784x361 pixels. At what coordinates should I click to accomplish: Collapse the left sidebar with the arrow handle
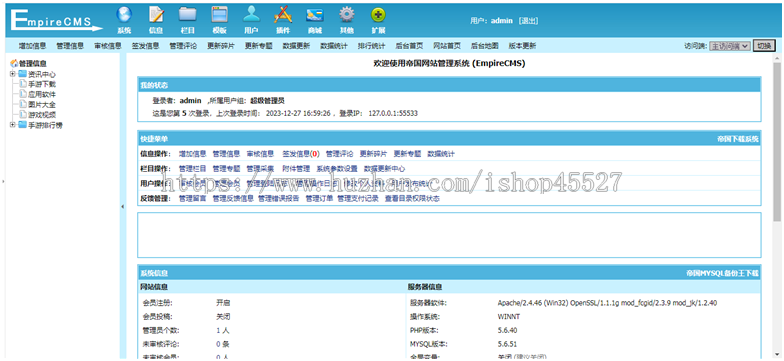click(x=122, y=206)
